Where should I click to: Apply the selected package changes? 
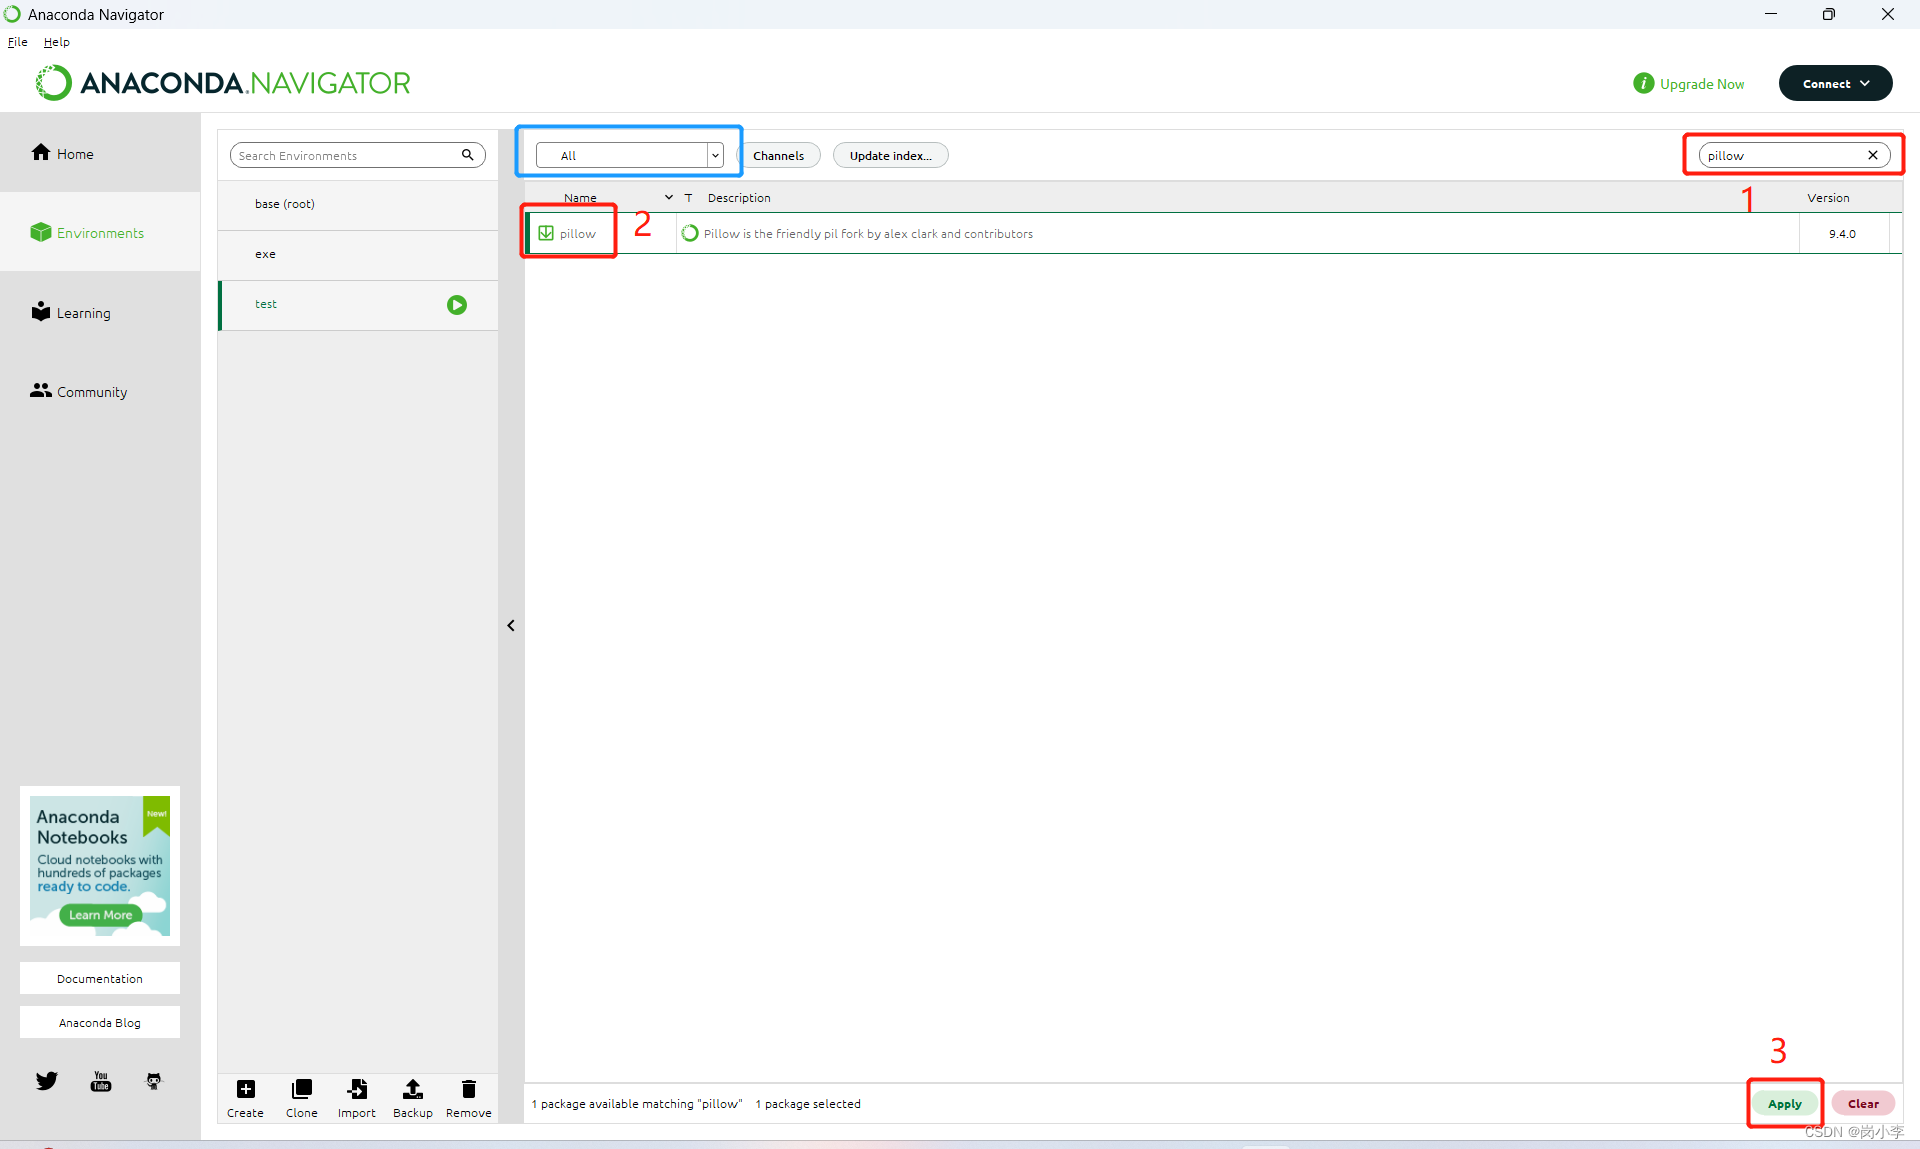click(x=1784, y=1104)
